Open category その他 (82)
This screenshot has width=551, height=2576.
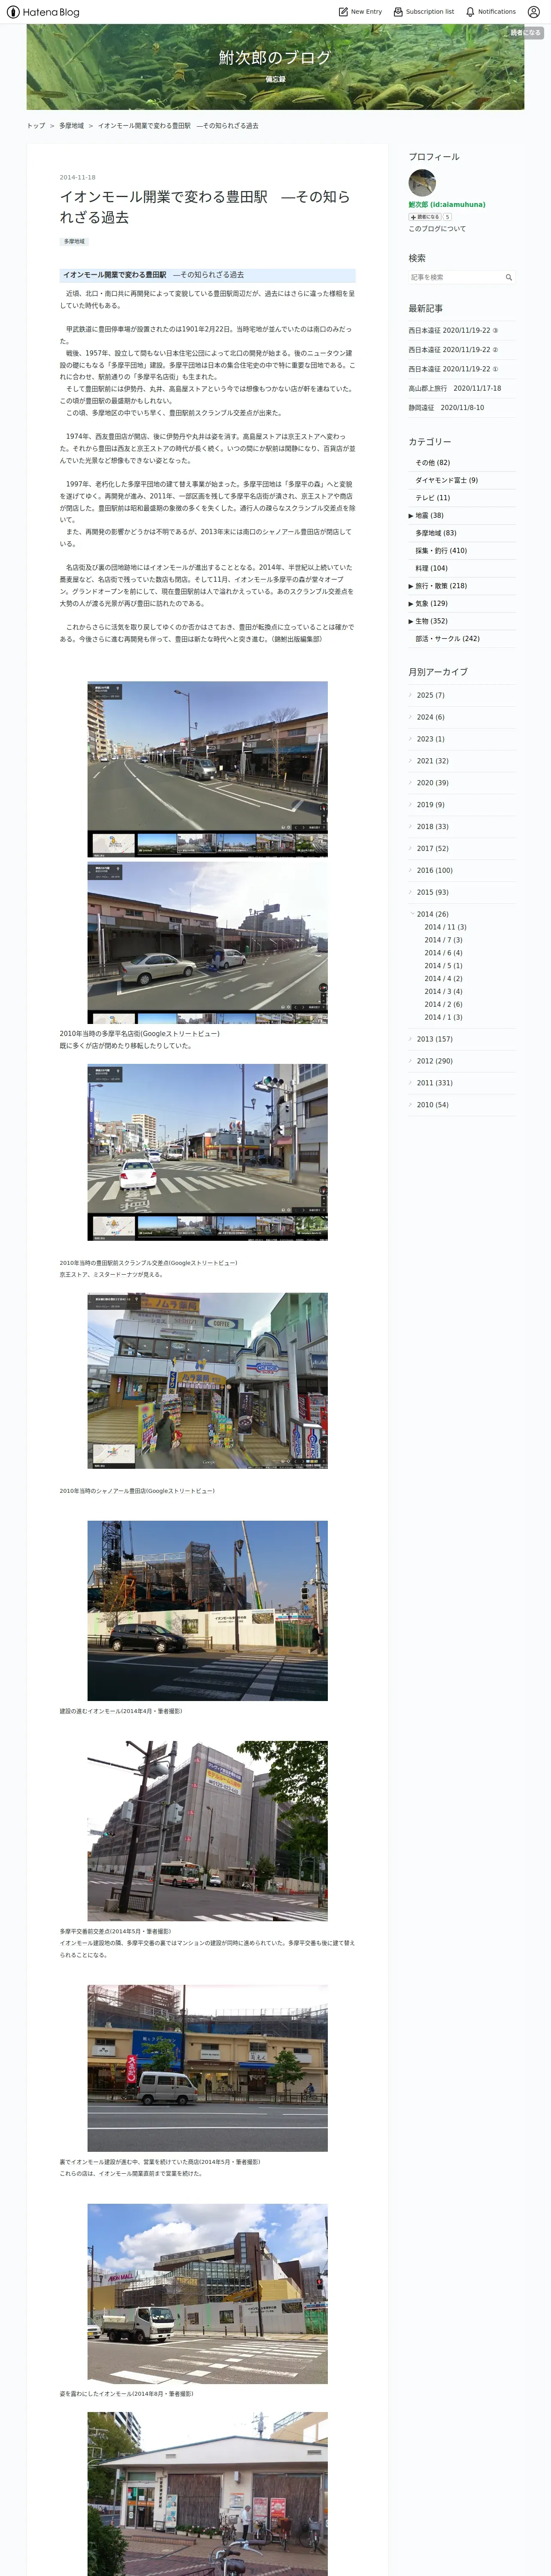433,463
